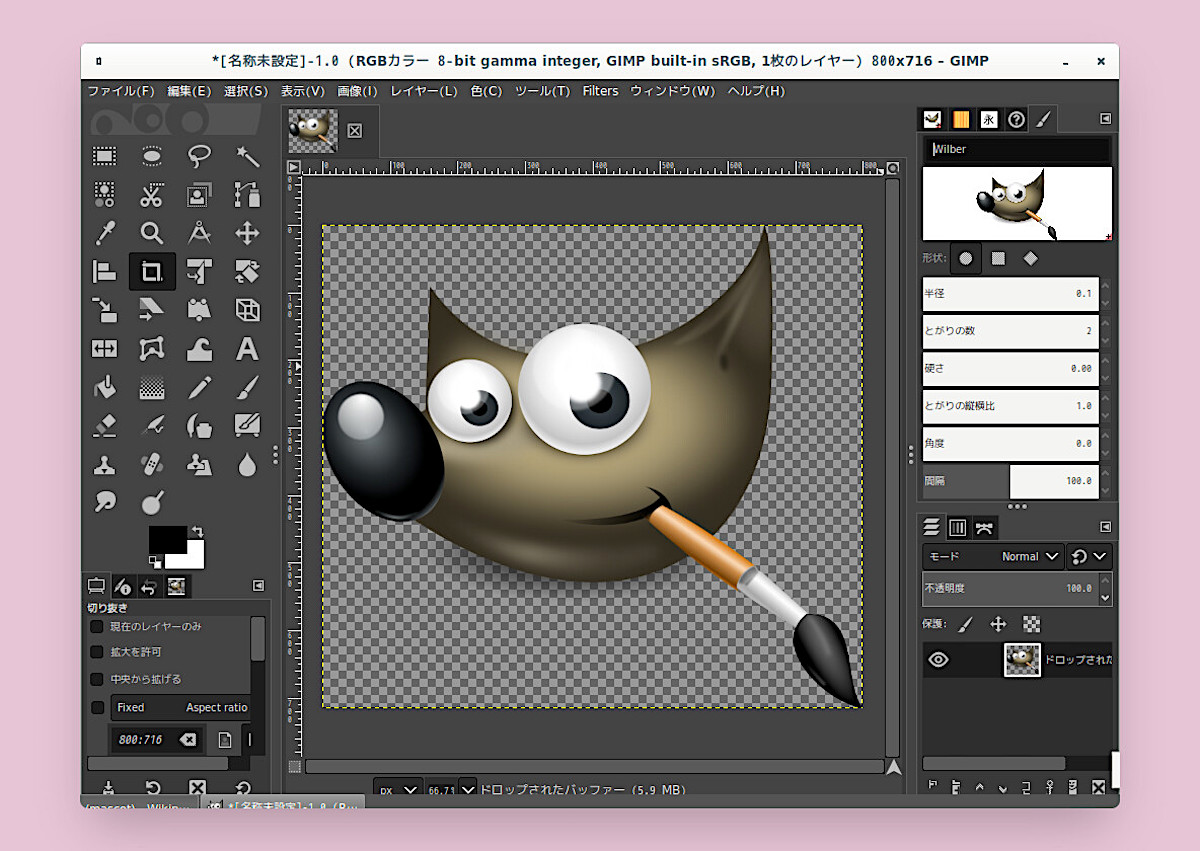Viewport: 1200px width, 851px height.
Task: Open the px unit dropdown at the bottom
Action: (397, 789)
